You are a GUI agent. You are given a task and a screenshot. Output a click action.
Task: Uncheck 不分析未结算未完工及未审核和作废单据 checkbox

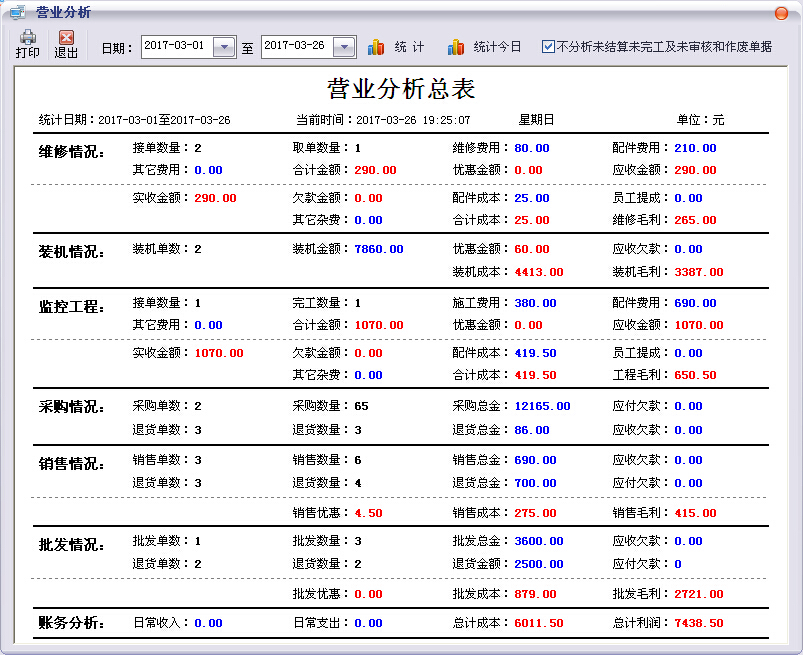click(x=548, y=47)
